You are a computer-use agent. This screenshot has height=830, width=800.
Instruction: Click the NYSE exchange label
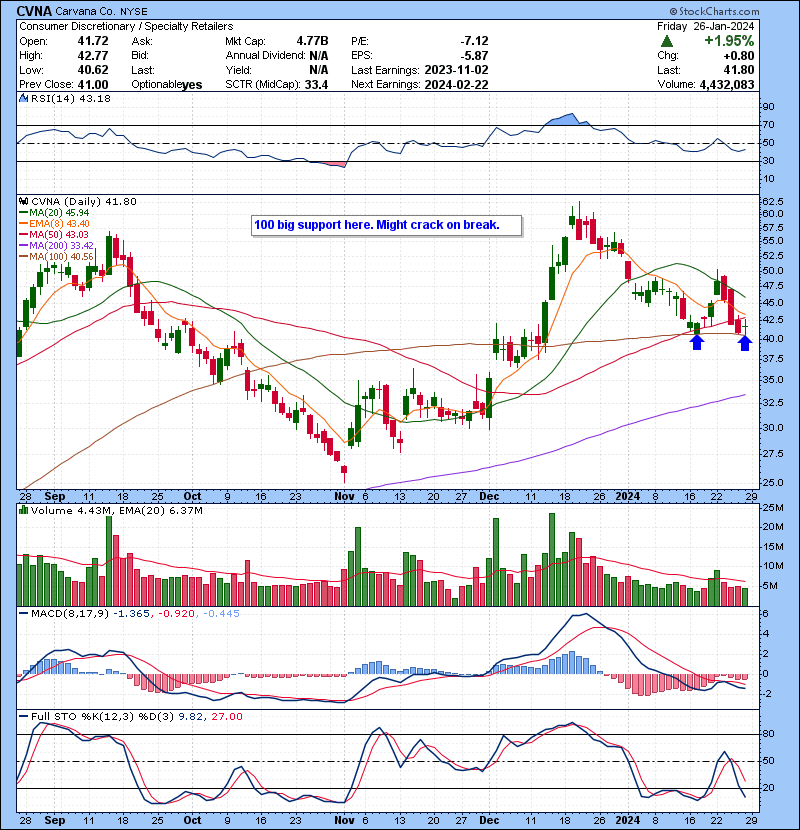click(x=134, y=11)
